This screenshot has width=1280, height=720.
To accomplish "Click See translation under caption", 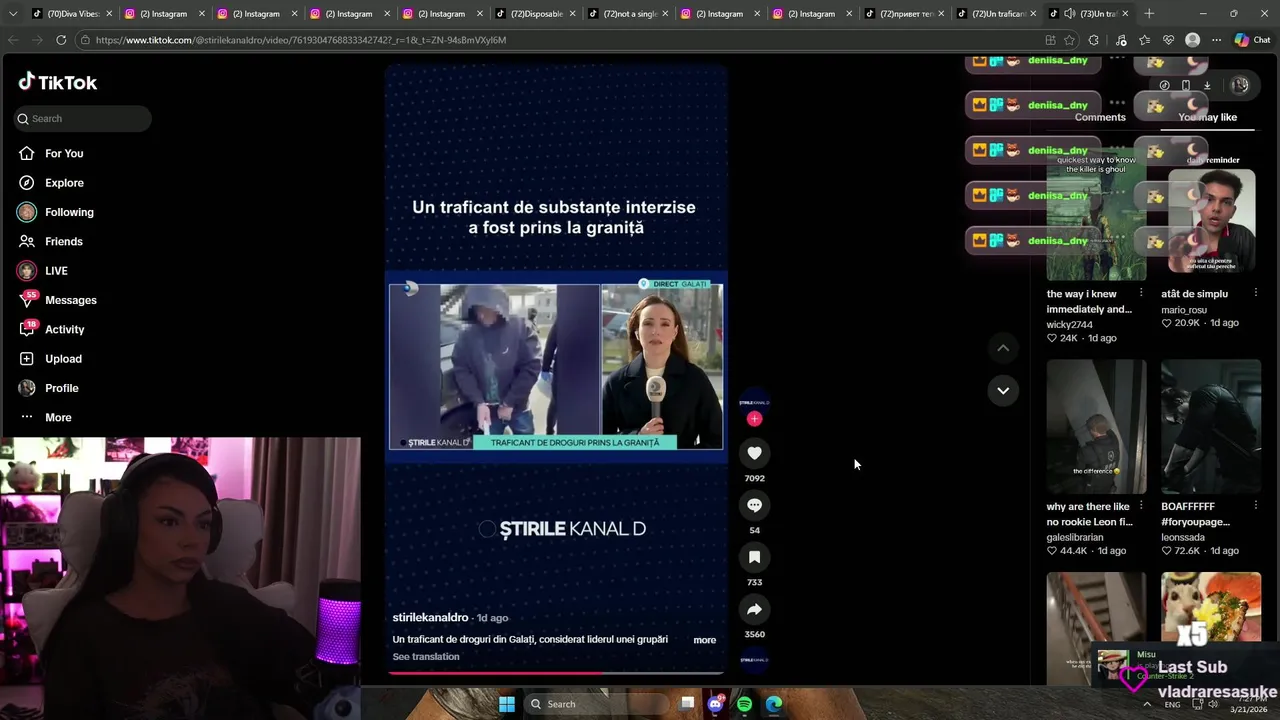I will (x=426, y=657).
